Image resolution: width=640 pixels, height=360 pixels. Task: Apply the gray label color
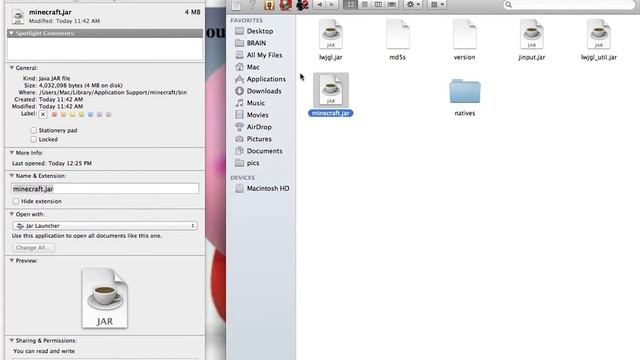tap(108, 115)
